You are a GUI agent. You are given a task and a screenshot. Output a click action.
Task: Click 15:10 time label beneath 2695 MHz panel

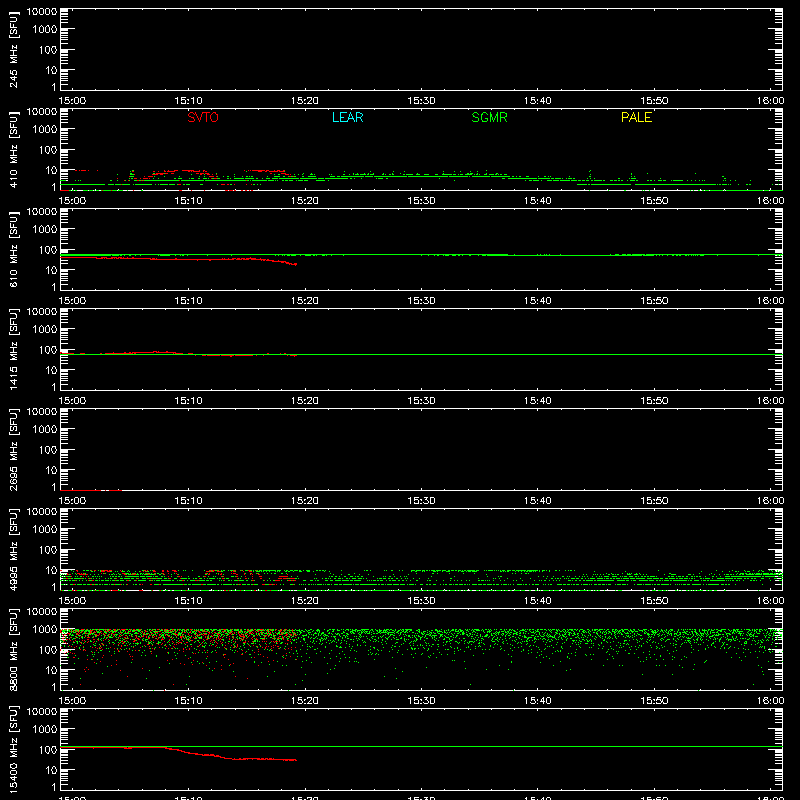[188, 501]
